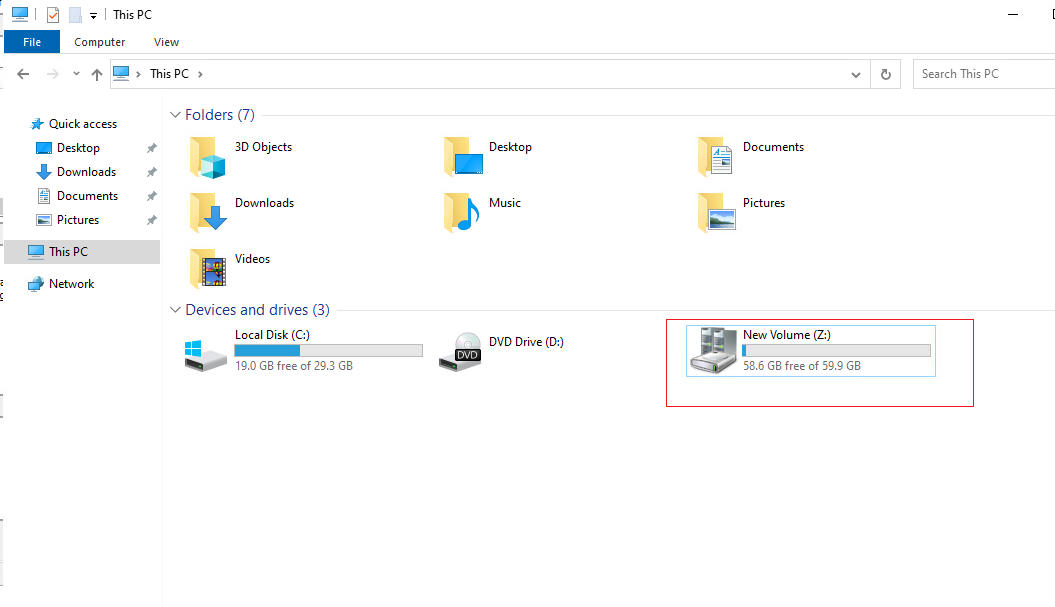
Task: Click the Back navigation arrow
Action: [x=23, y=74]
